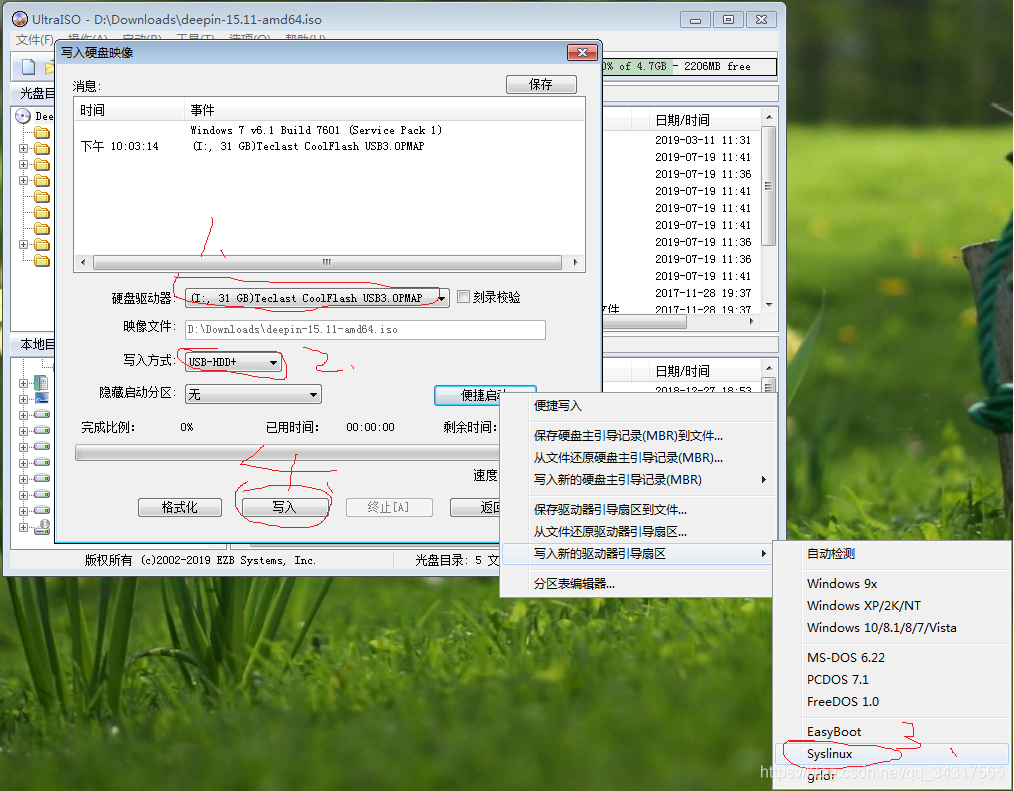
Task: Expand the My Computer node in local tree
Action: [24, 383]
